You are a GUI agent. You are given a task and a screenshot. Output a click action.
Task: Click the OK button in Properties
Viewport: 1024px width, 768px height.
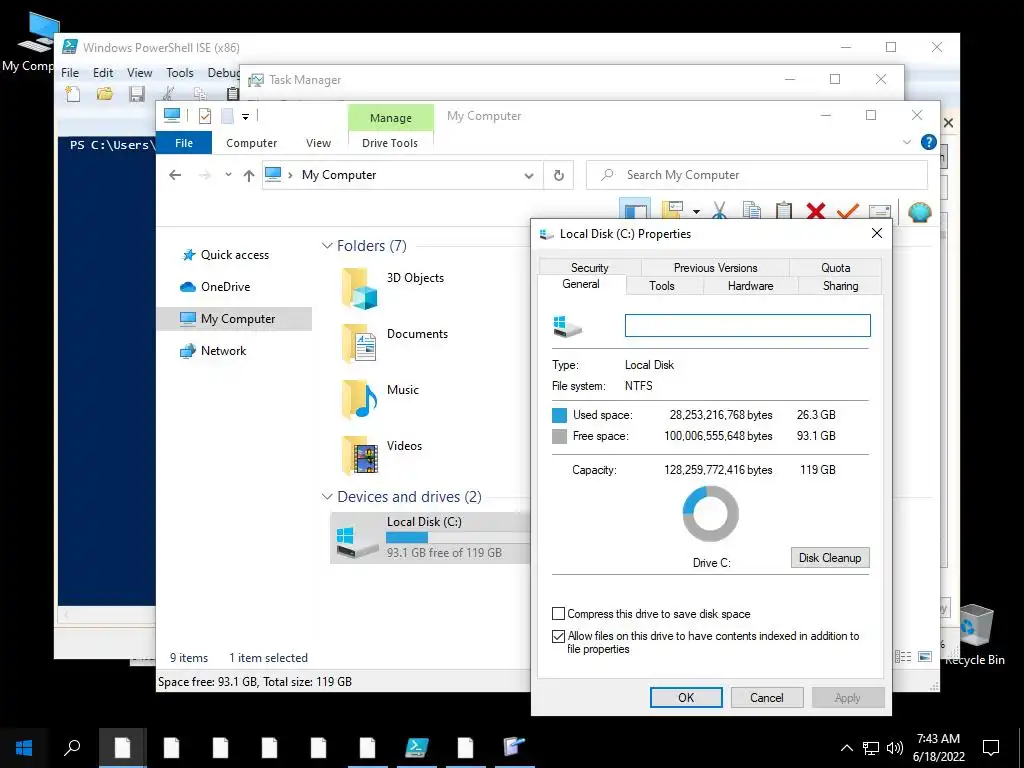point(686,697)
